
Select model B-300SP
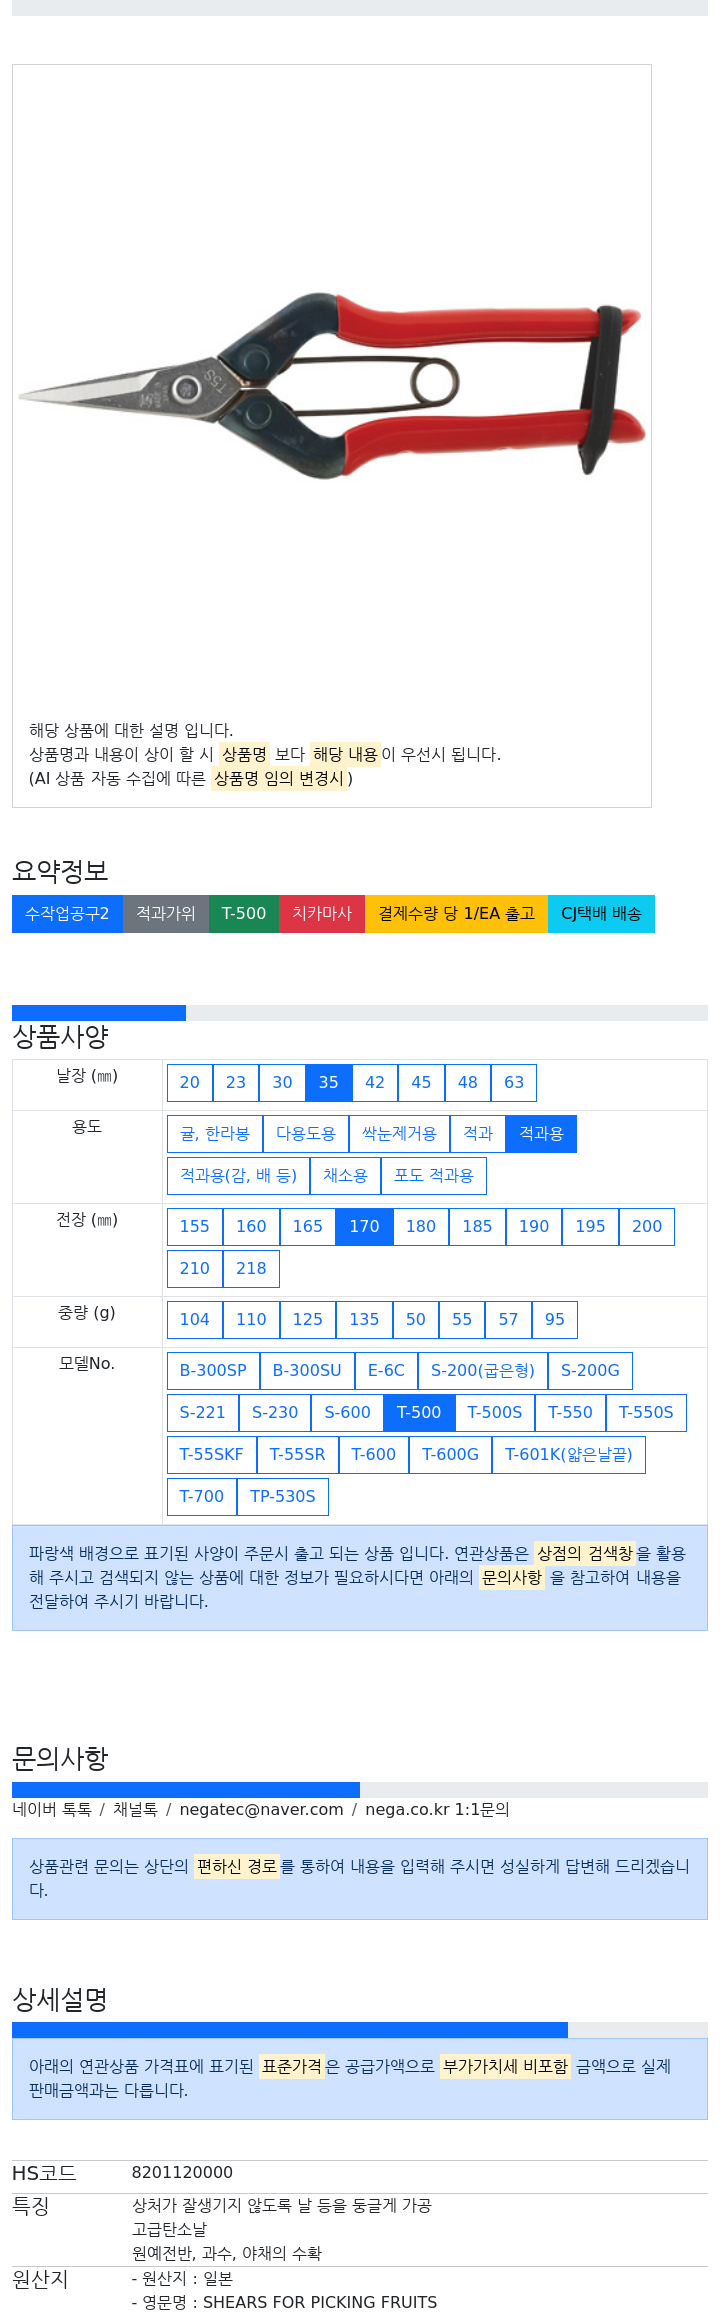tap(213, 1371)
